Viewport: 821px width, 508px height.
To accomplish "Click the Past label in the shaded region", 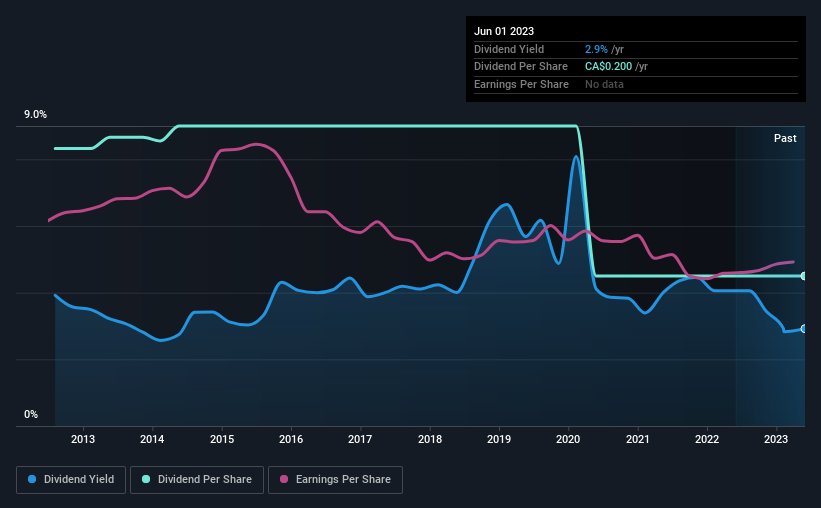I will 785,138.
